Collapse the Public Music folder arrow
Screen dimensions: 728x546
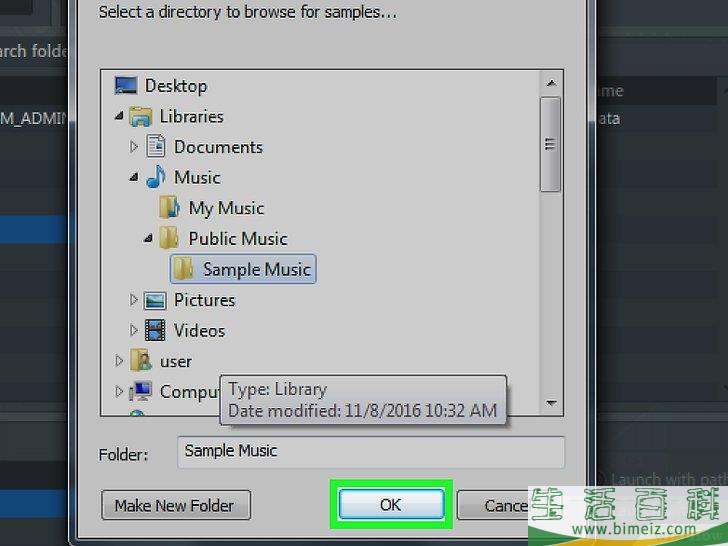click(148, 239)
